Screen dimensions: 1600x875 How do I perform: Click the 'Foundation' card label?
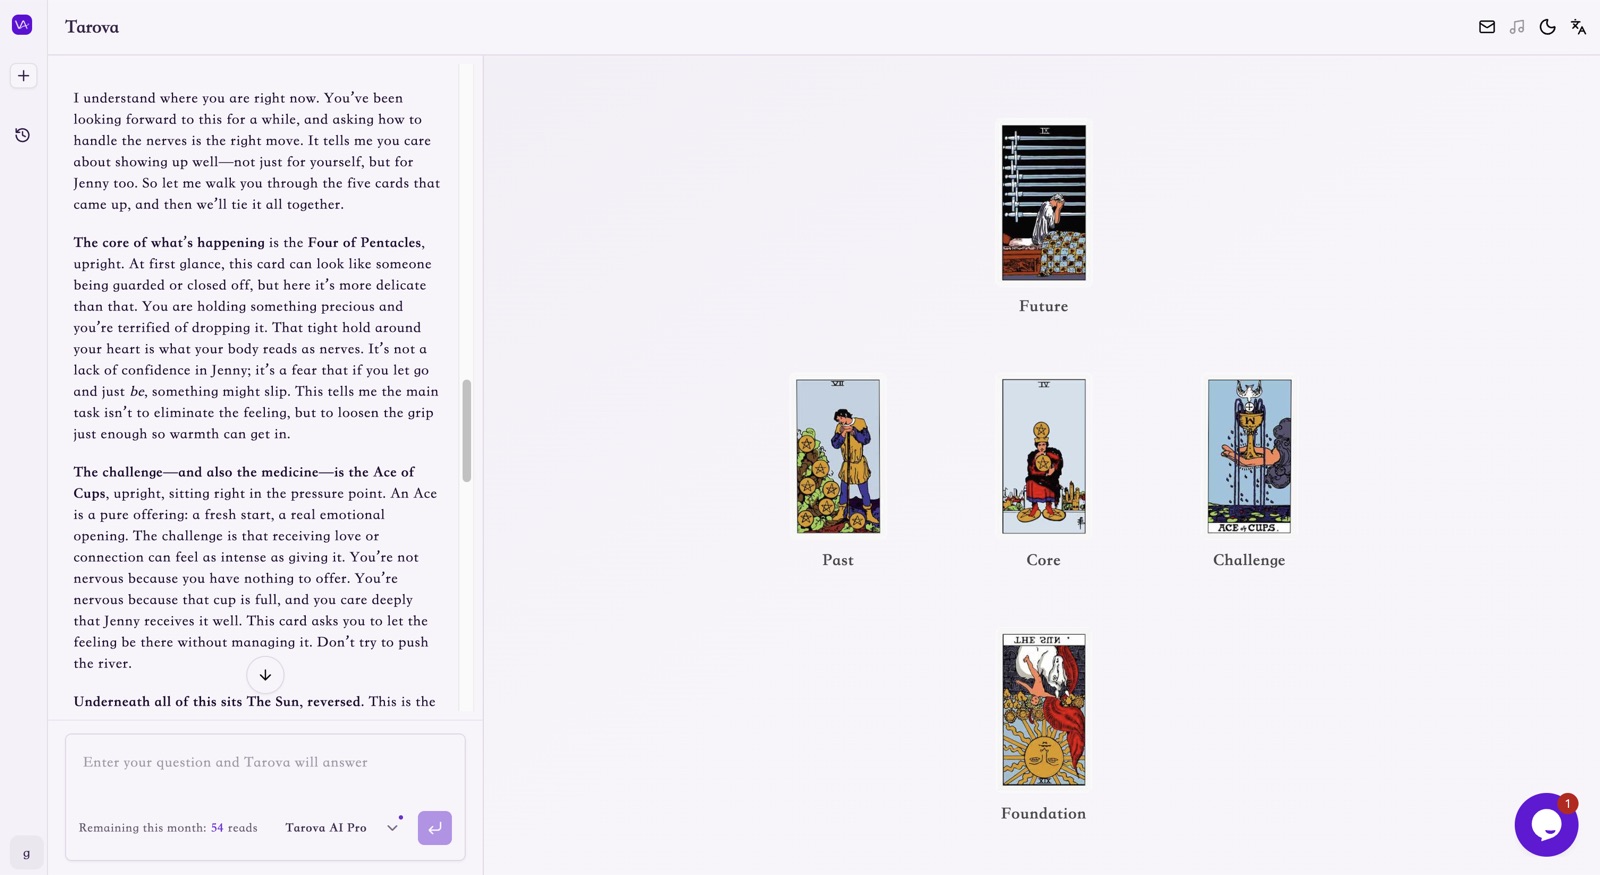point(1043,814)
